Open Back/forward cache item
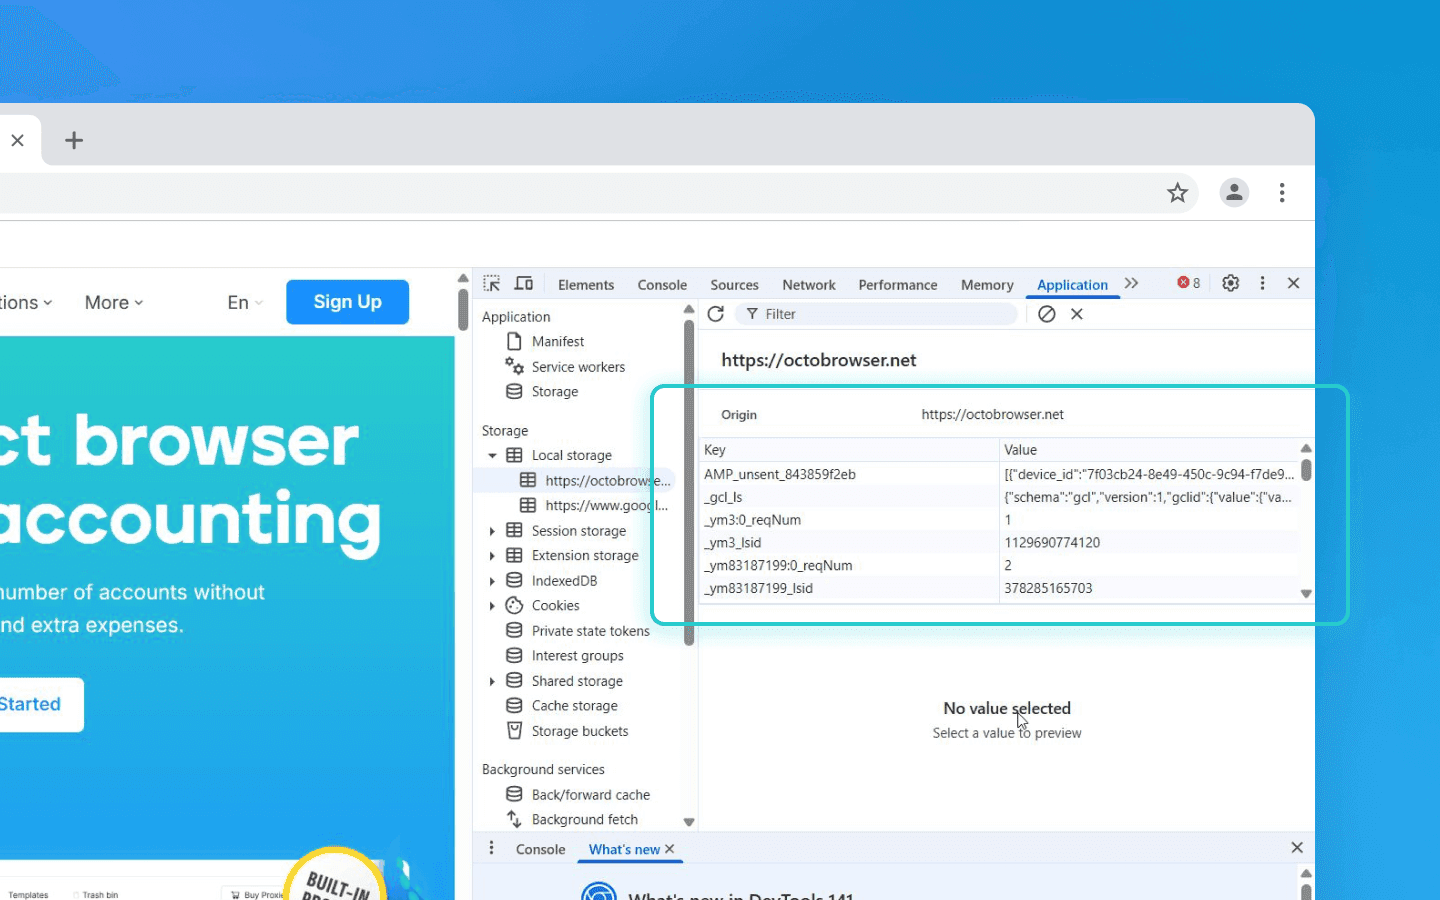 click(590, 795)
